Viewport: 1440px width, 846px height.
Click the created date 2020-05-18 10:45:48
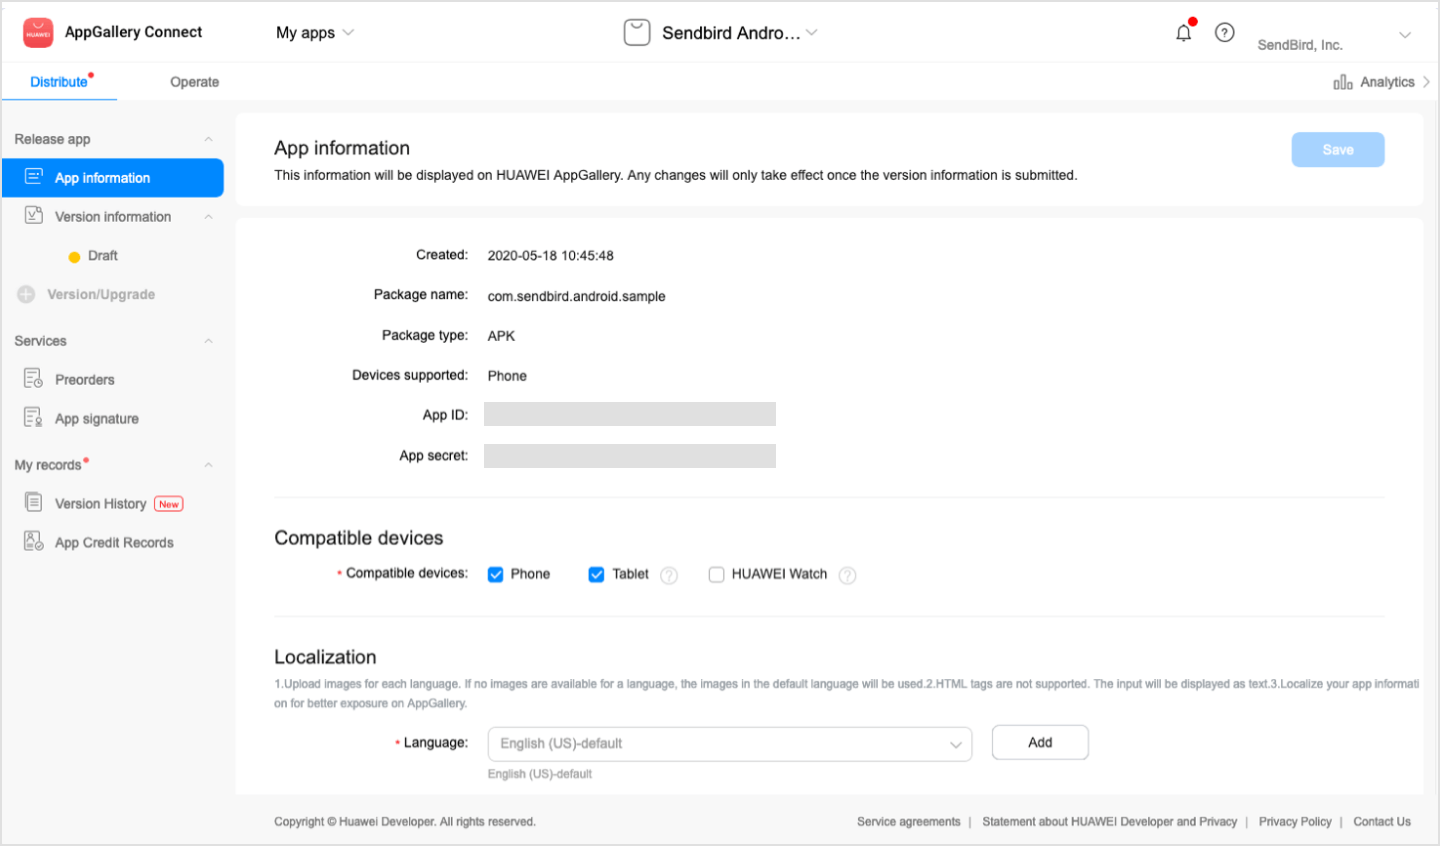550,255
